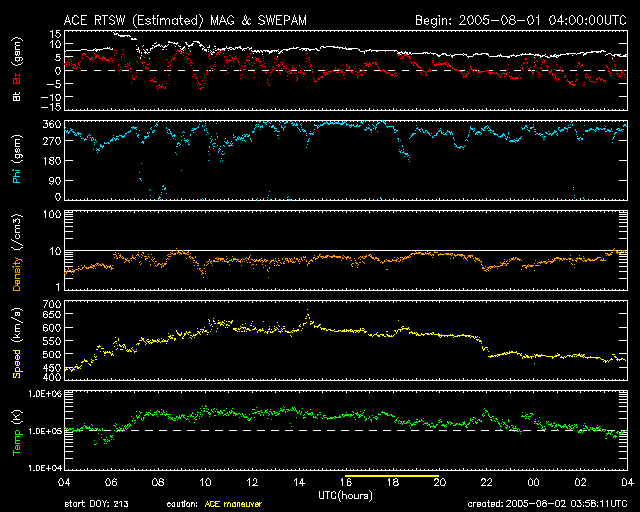Click the blue Phi (gsm) axis label
Viewport: 640px width, 512px height.
click(15, 160)
